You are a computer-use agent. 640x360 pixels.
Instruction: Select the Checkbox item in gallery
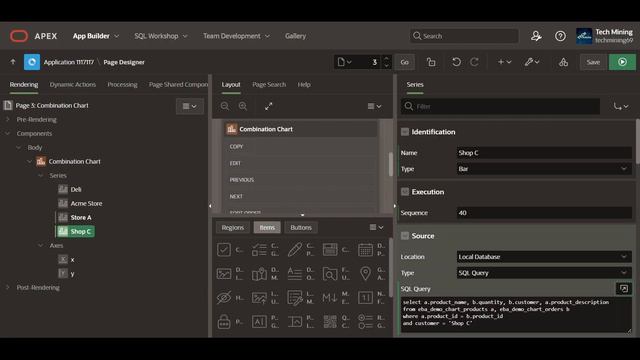click(224, 249)
